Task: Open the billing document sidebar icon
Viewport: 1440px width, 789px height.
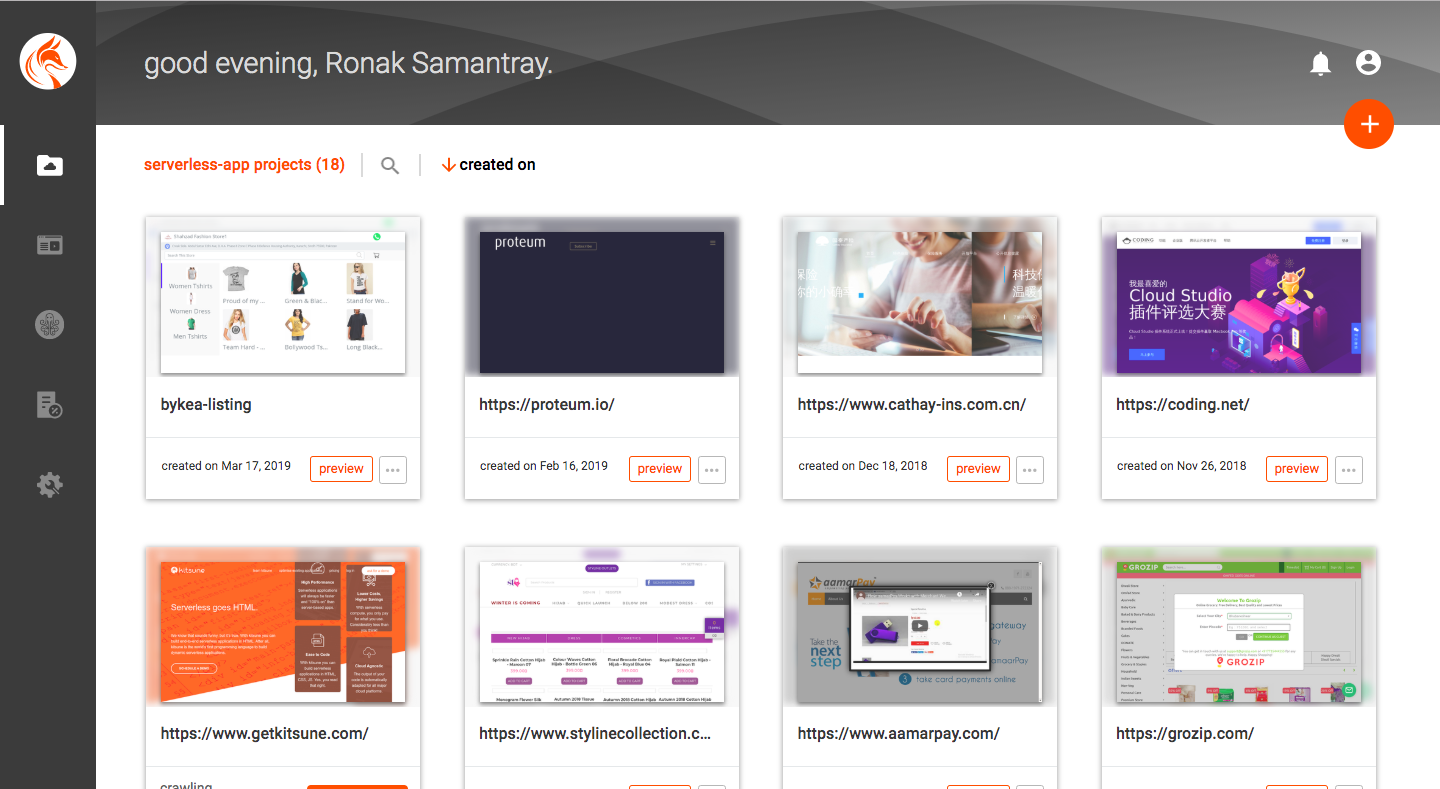Action: pos(50,405)
